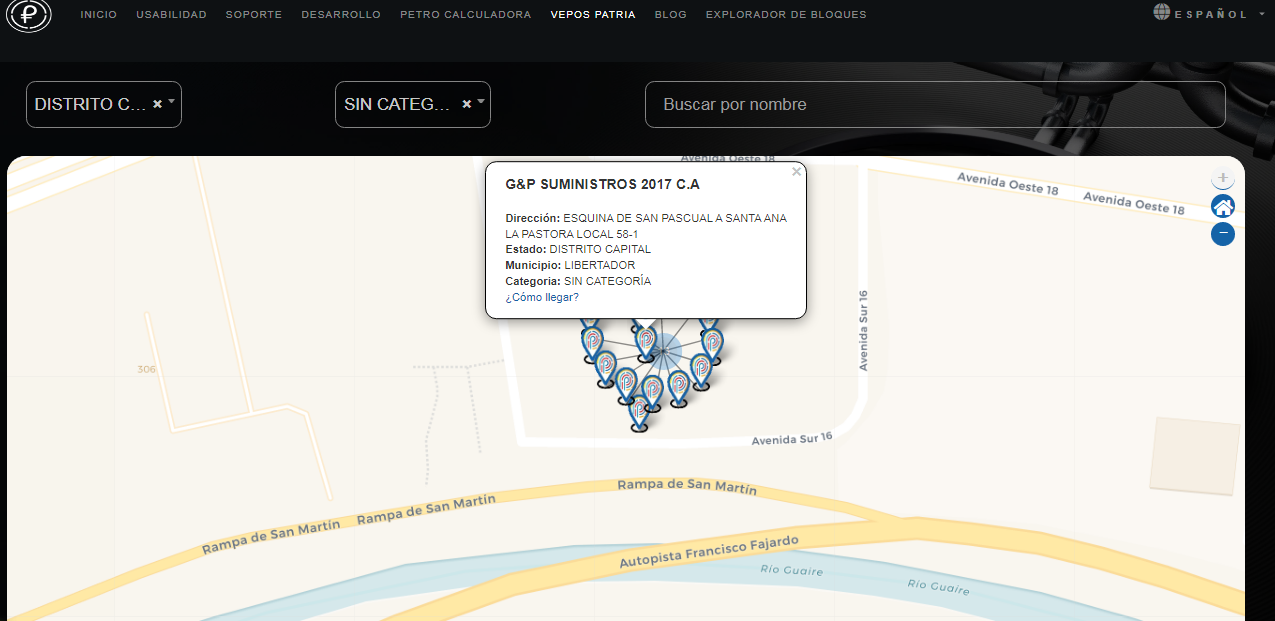This screenshot has height=621, width=1275.
Task: Click the bottommost marker in the spread cluster
Action: 639,413
